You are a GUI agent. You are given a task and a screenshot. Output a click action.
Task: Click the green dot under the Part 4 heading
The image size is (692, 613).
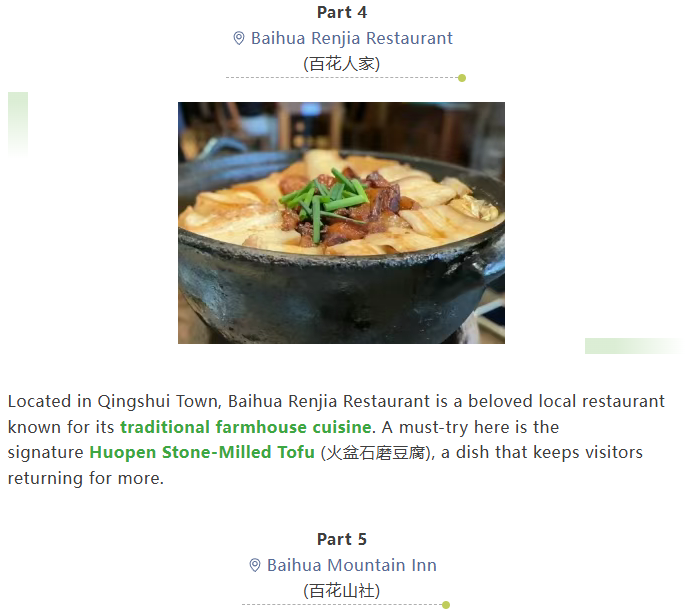pyautogui.click(x=462, y=78)
